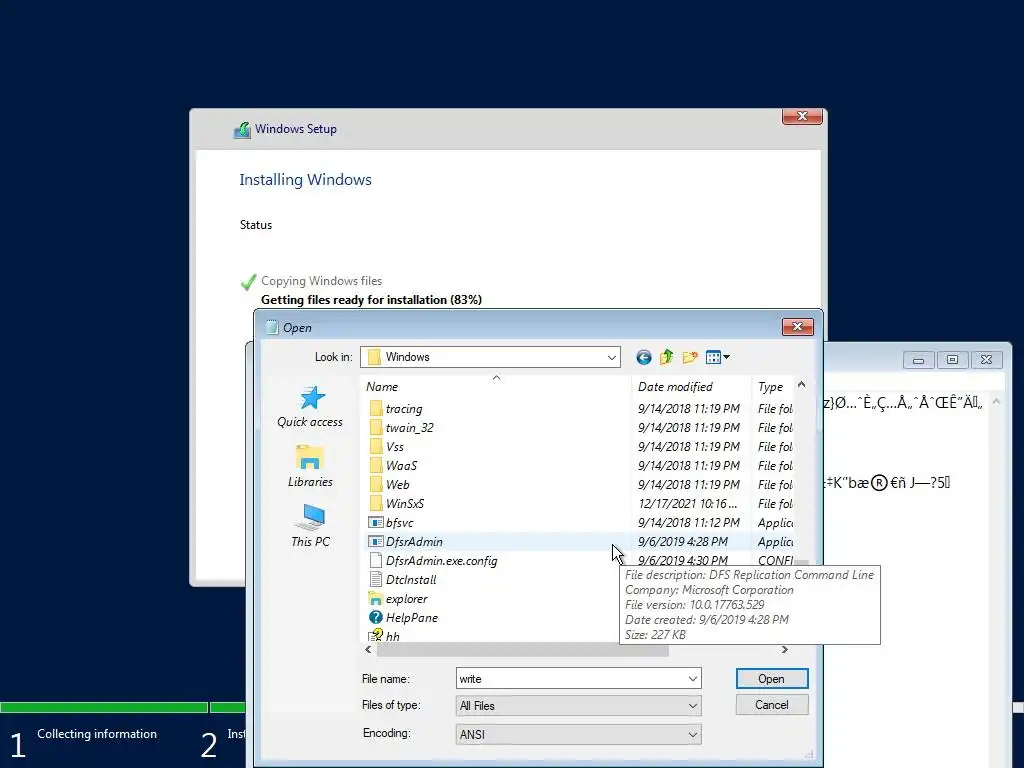1024x768 pixels.
Task: Select the Web folder icon
Action: point(376,485)
